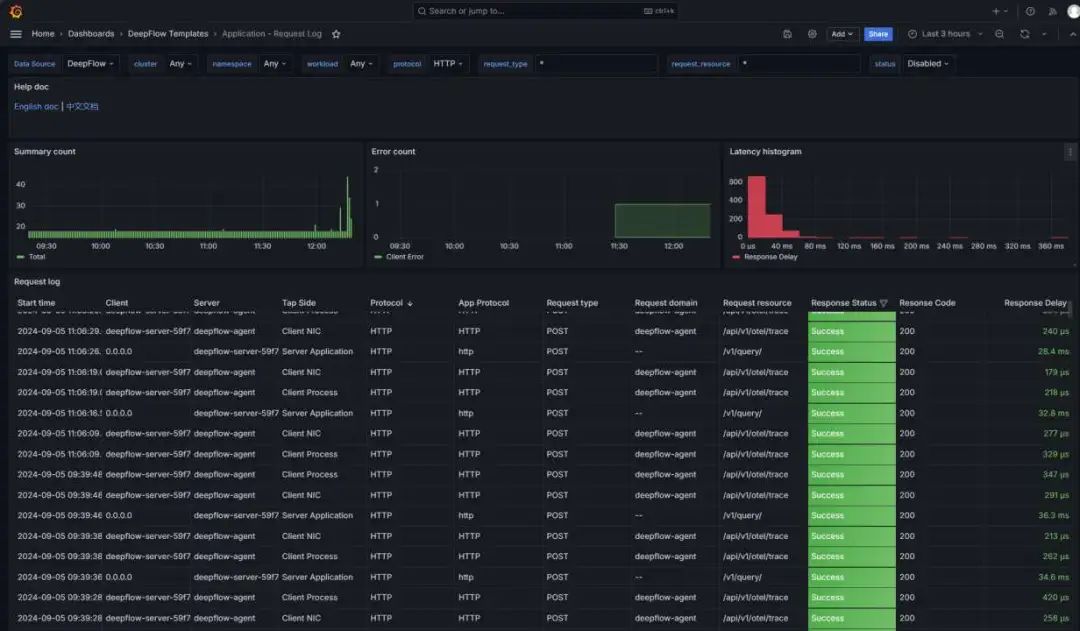This screenshot has width=1080, height=631.
Task: Save the dashboard using the save icon
Action: click(787, 34)
